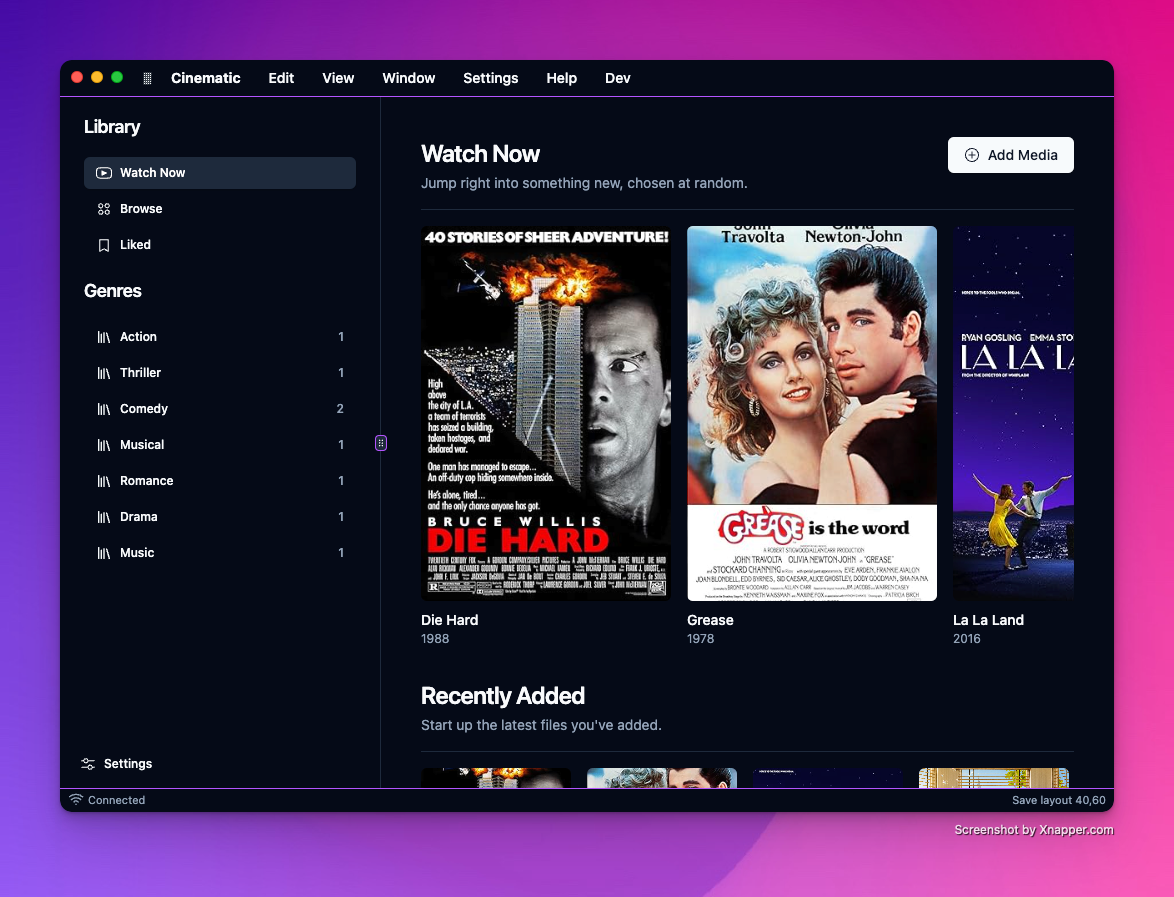Image resolution: width=1174 pixels, height=897 pixels.
Task: Select the Musical genre label
Action: [x=142, y=445]
